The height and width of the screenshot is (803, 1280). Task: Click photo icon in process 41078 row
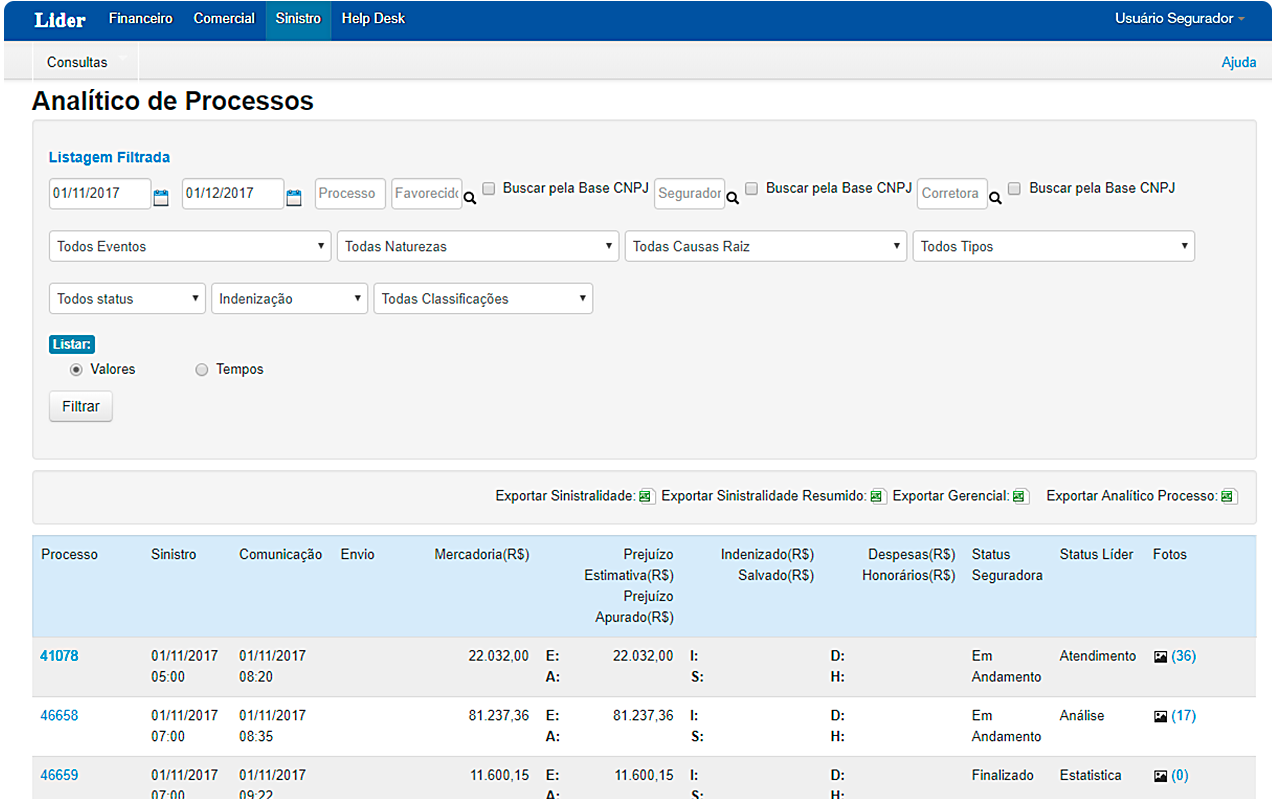(x=1160, y=657)
